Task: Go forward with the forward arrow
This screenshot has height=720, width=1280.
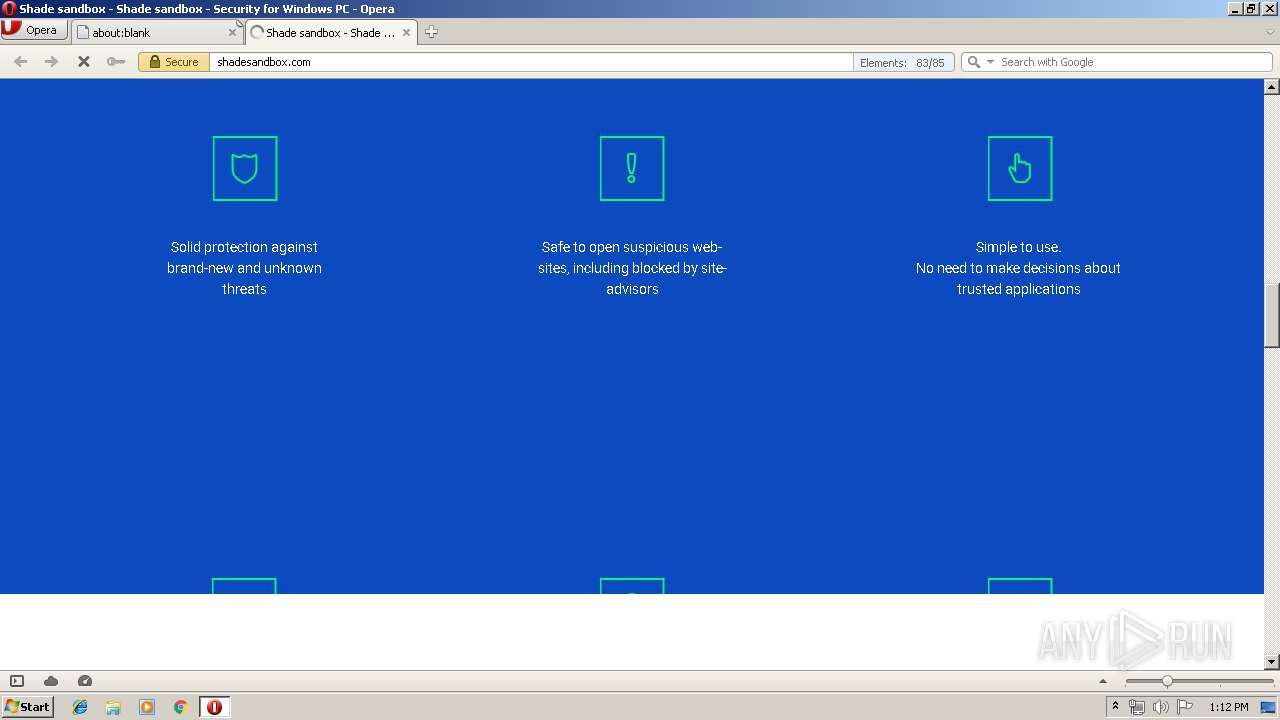Action: tap(51, 62)
